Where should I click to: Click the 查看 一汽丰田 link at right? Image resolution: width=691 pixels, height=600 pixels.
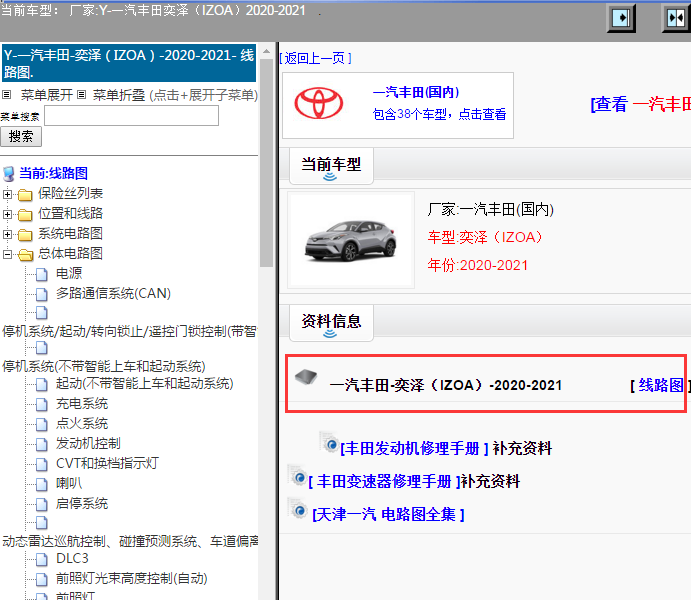point(641,104)
